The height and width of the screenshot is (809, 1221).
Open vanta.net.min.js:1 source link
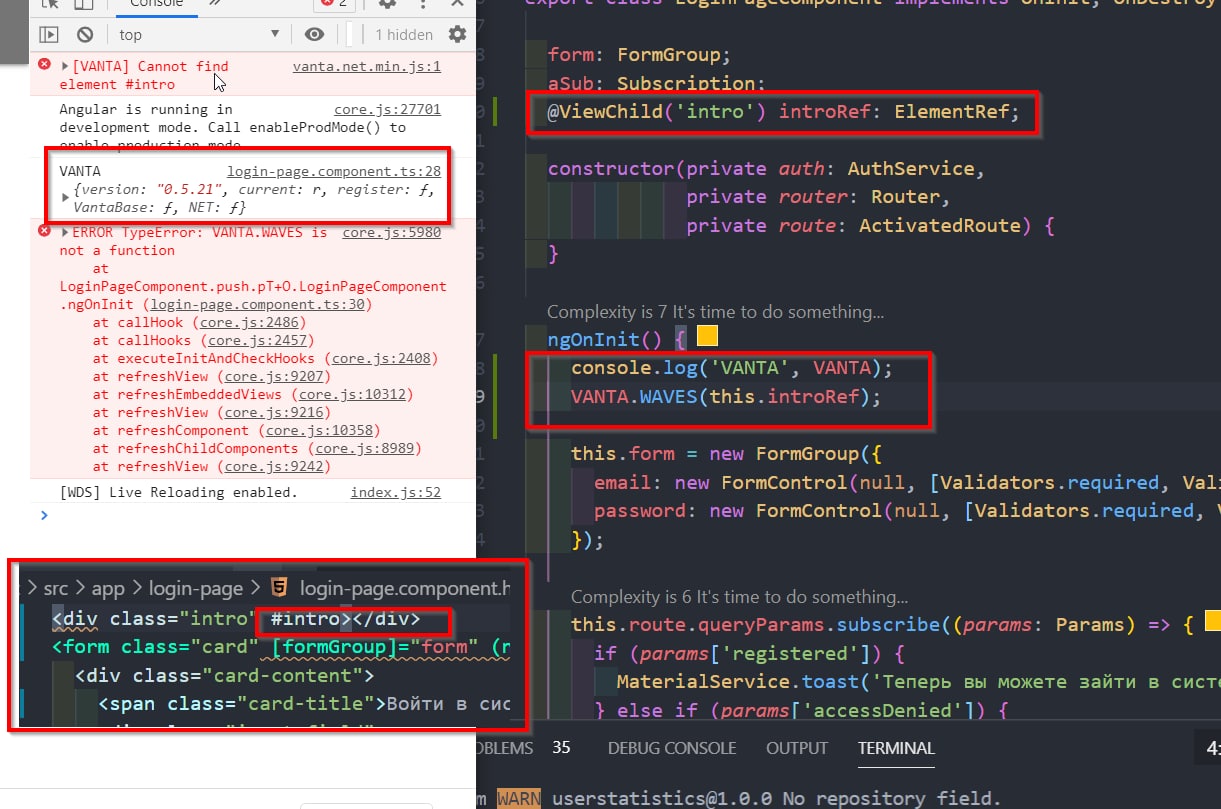click(366, 66)
